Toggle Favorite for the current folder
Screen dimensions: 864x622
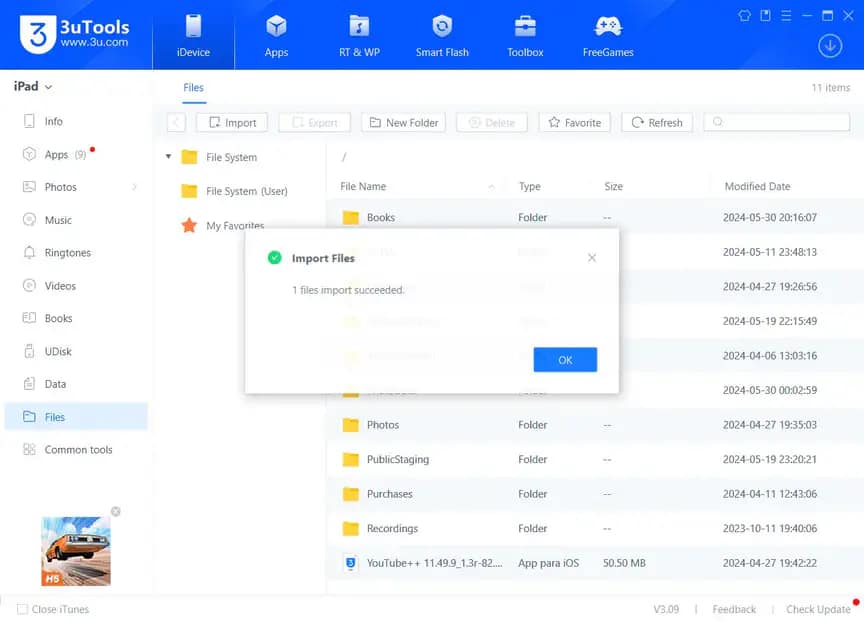click(573, 122)
